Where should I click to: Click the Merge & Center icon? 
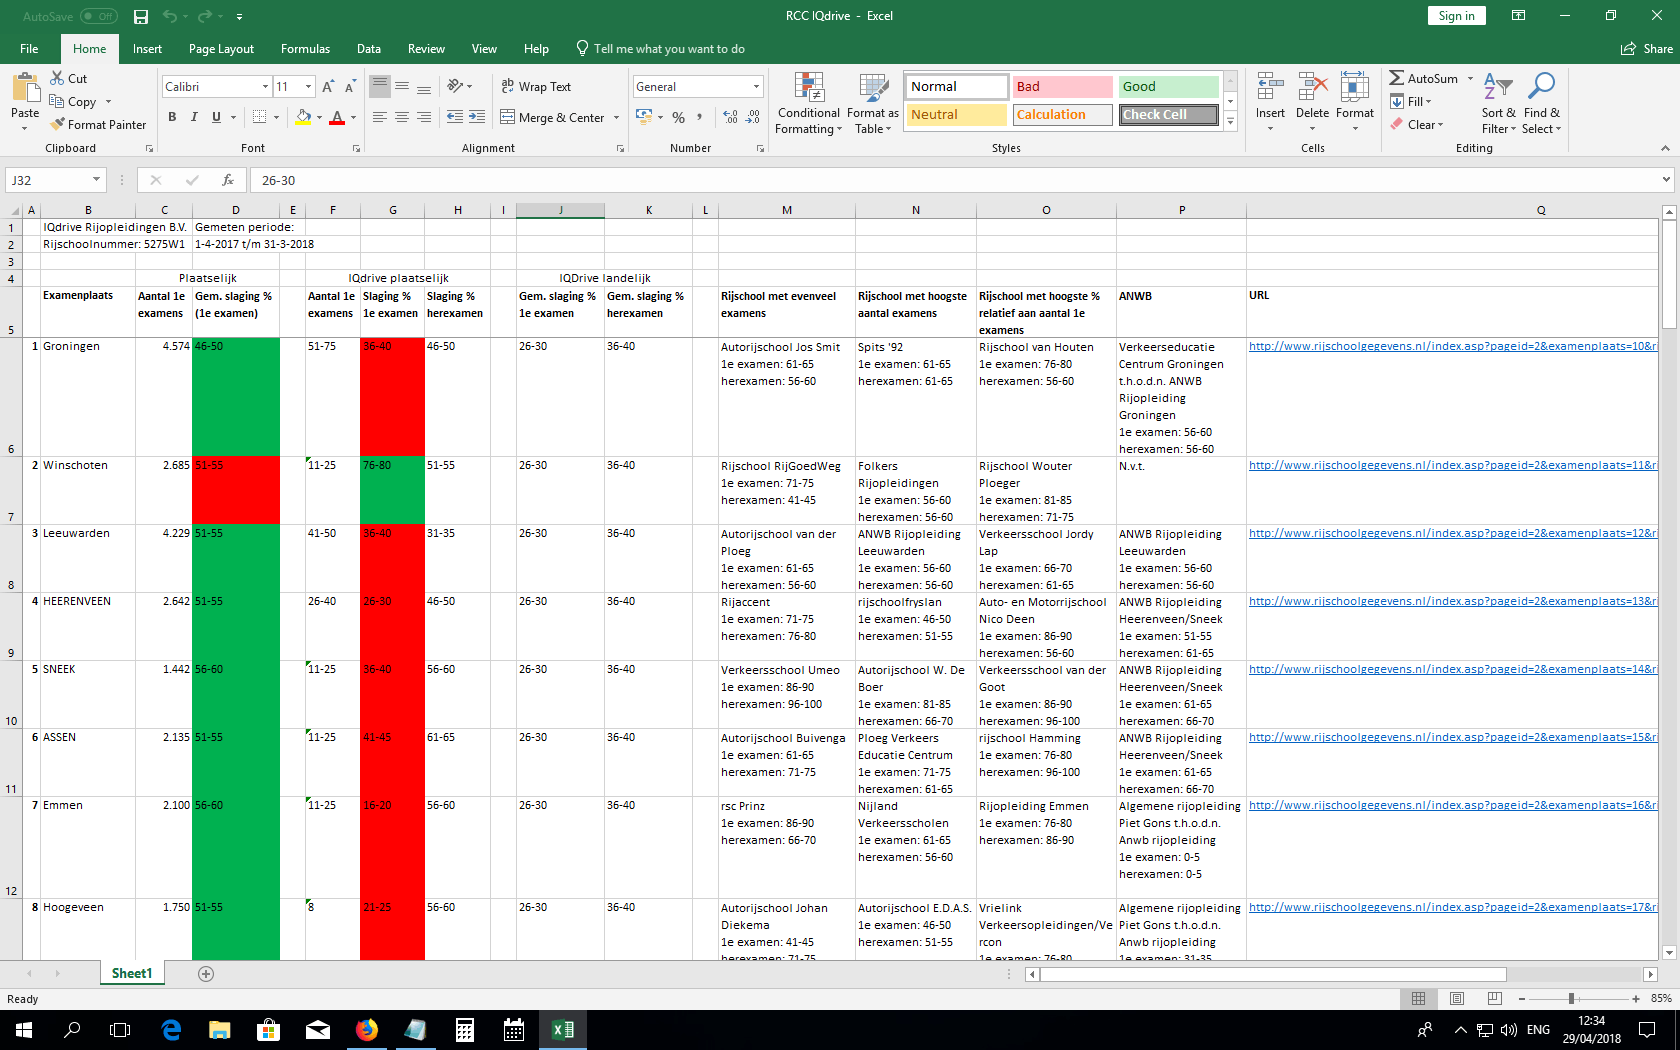[x=508, y=117]
